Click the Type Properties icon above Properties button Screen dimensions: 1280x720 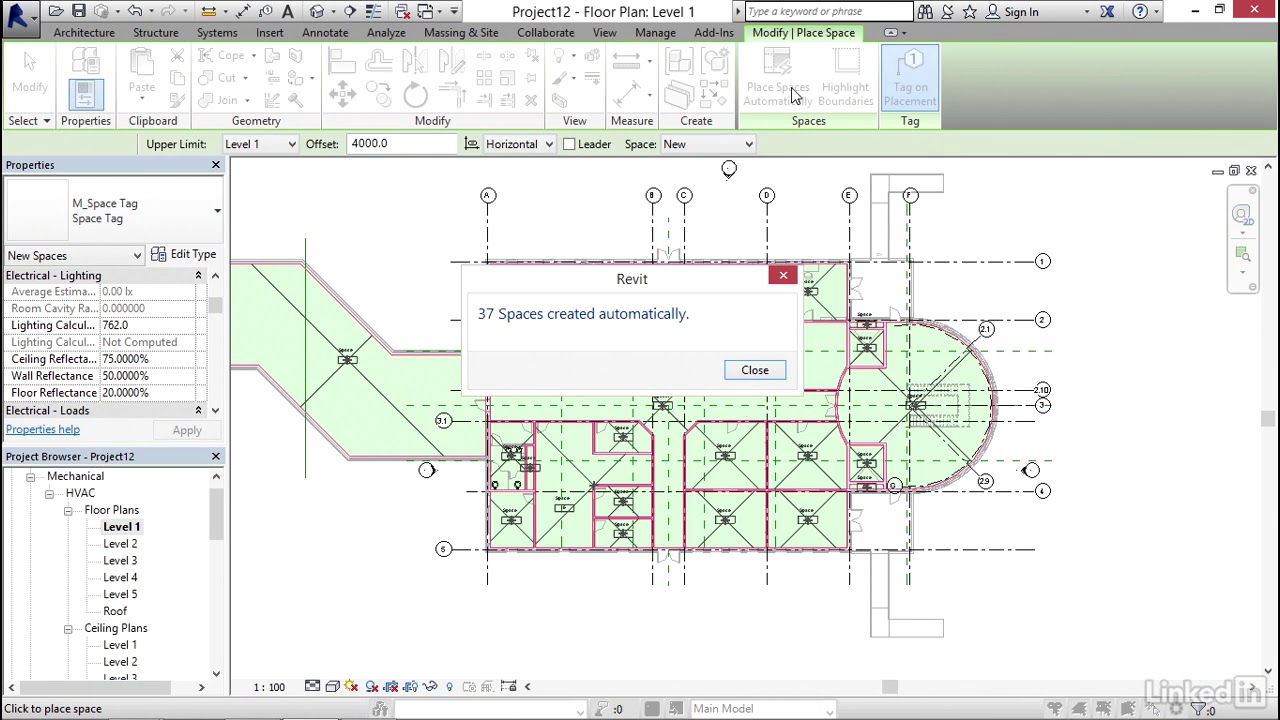tap(85, 63)
